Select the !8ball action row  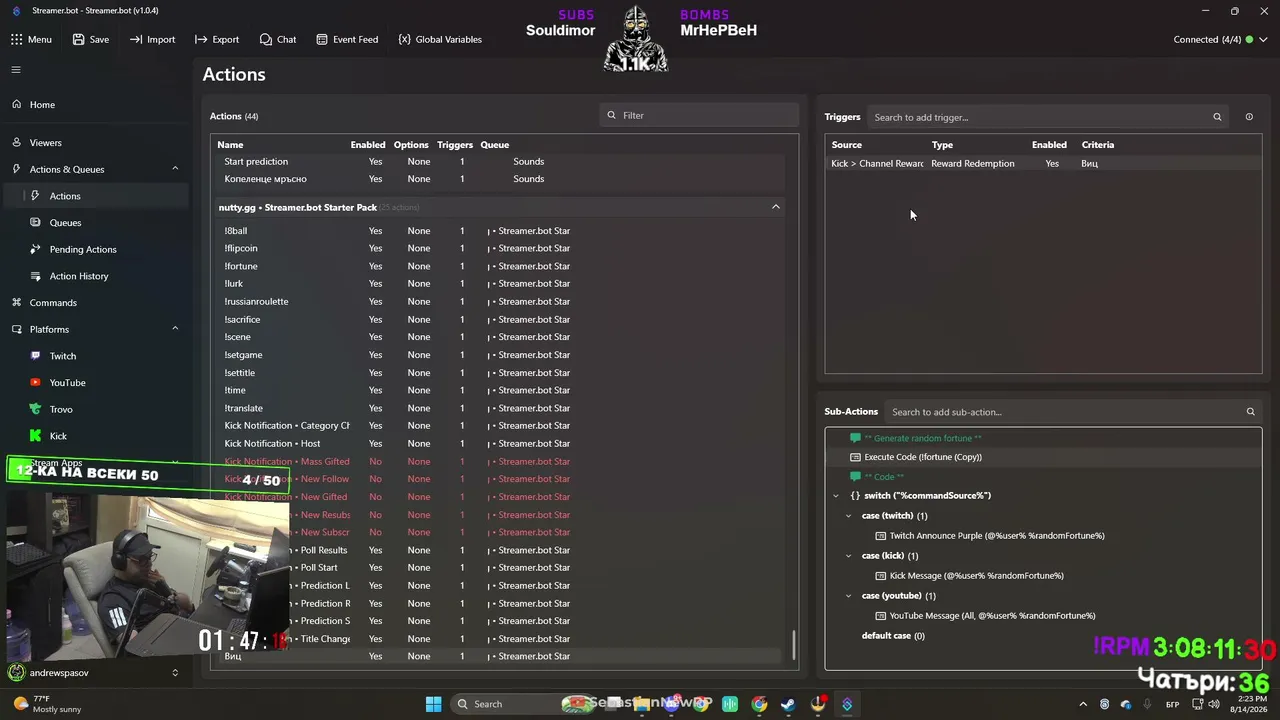click(500, 231)
